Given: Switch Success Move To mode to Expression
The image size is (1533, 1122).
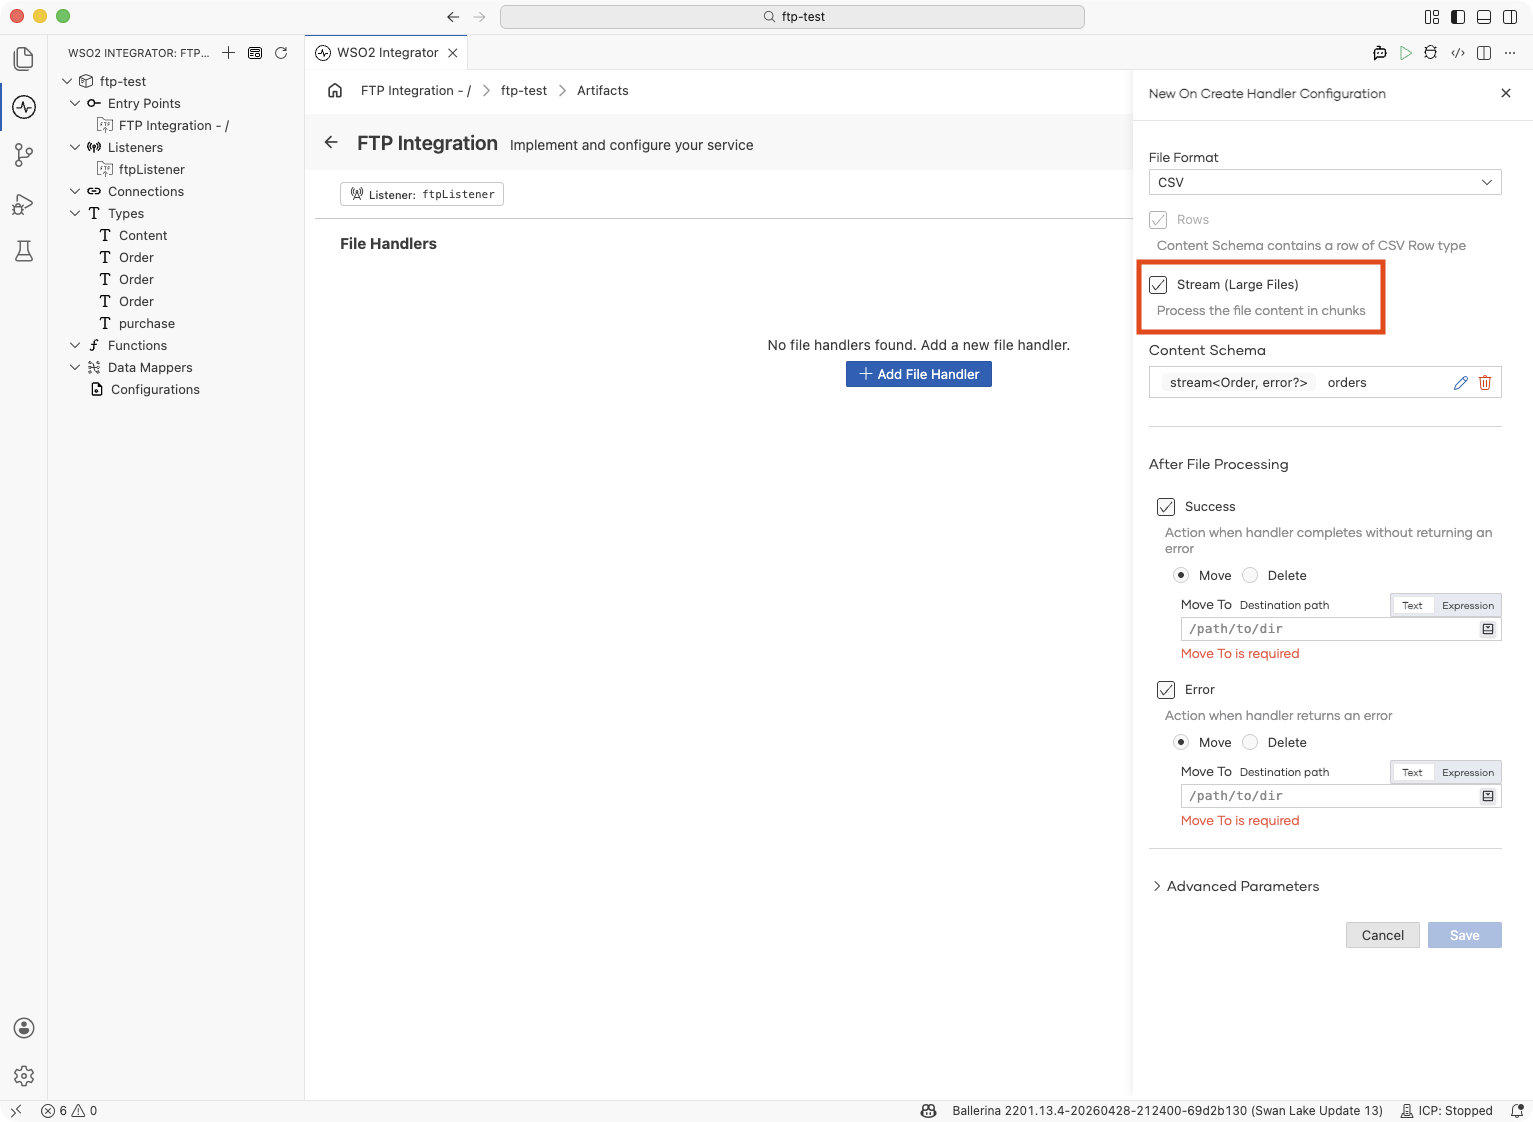Looking at the screenshot, I should pos(1467,606).
